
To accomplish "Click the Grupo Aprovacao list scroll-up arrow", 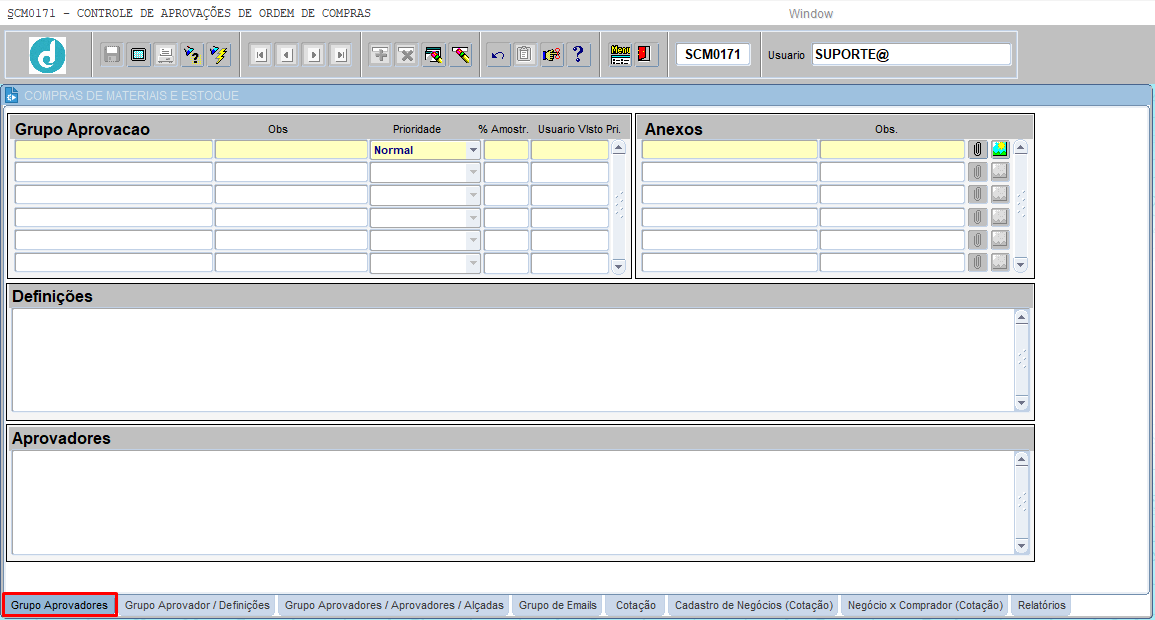I will (x=619, y=148).
